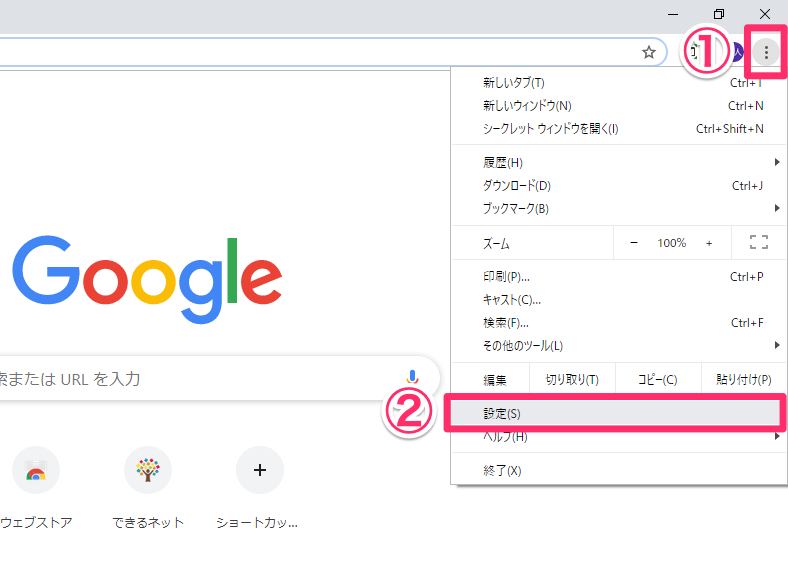788x567 pixels.
Task: Open ダウンロード(D) from the menu
Action: [619, 185]
